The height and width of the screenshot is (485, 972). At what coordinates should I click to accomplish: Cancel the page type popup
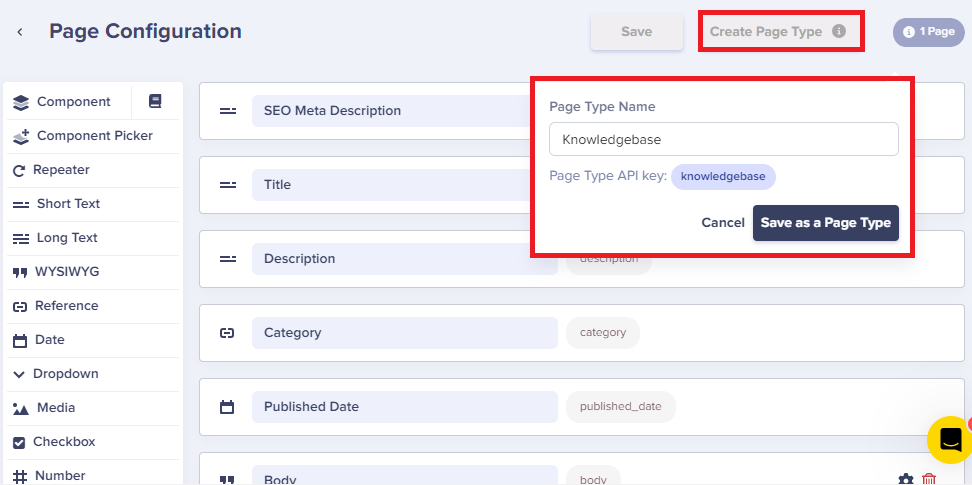723,223
